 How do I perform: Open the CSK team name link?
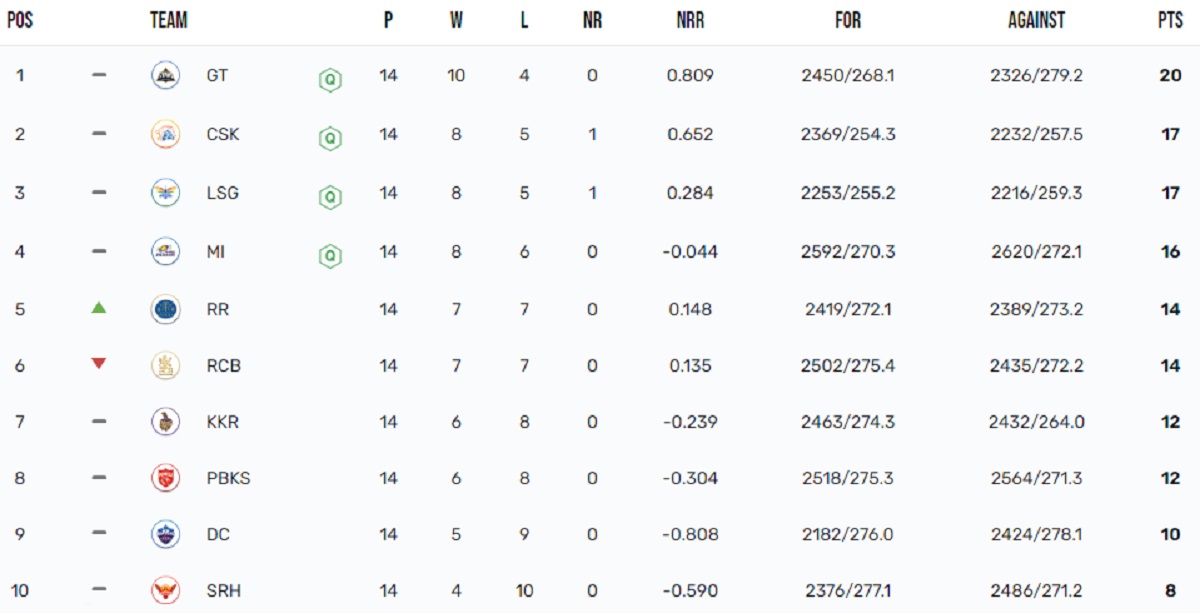[x=223, y=134]
